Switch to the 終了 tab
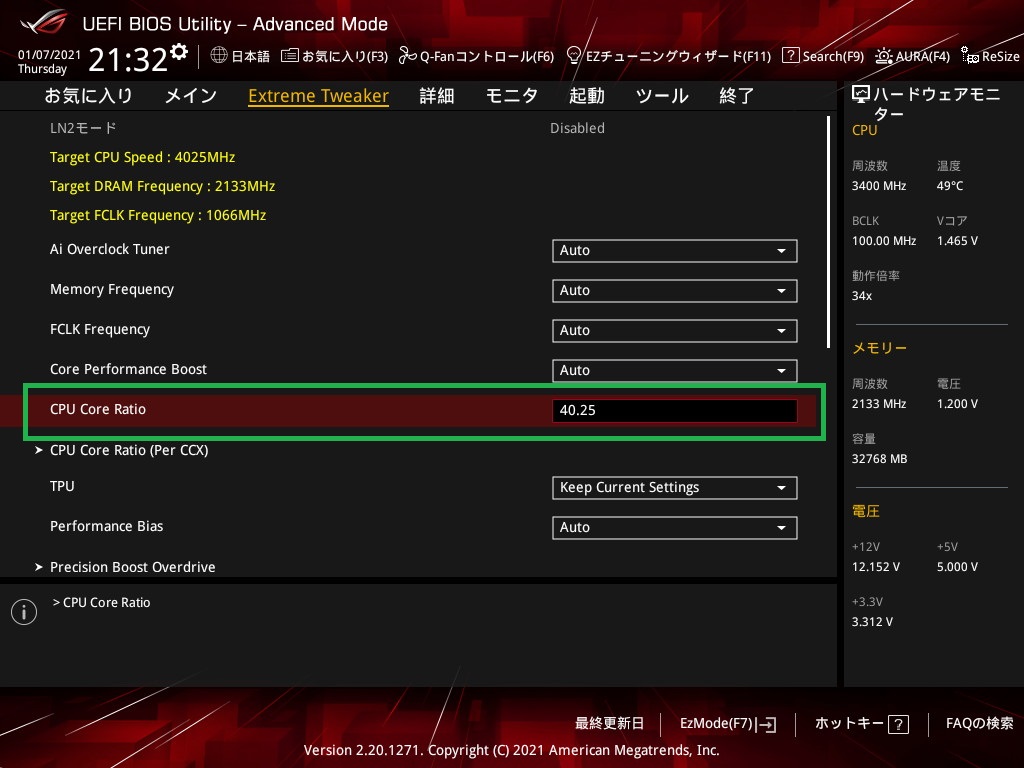This screenshot has width=1024, height=768. click(x=737, y=96)
